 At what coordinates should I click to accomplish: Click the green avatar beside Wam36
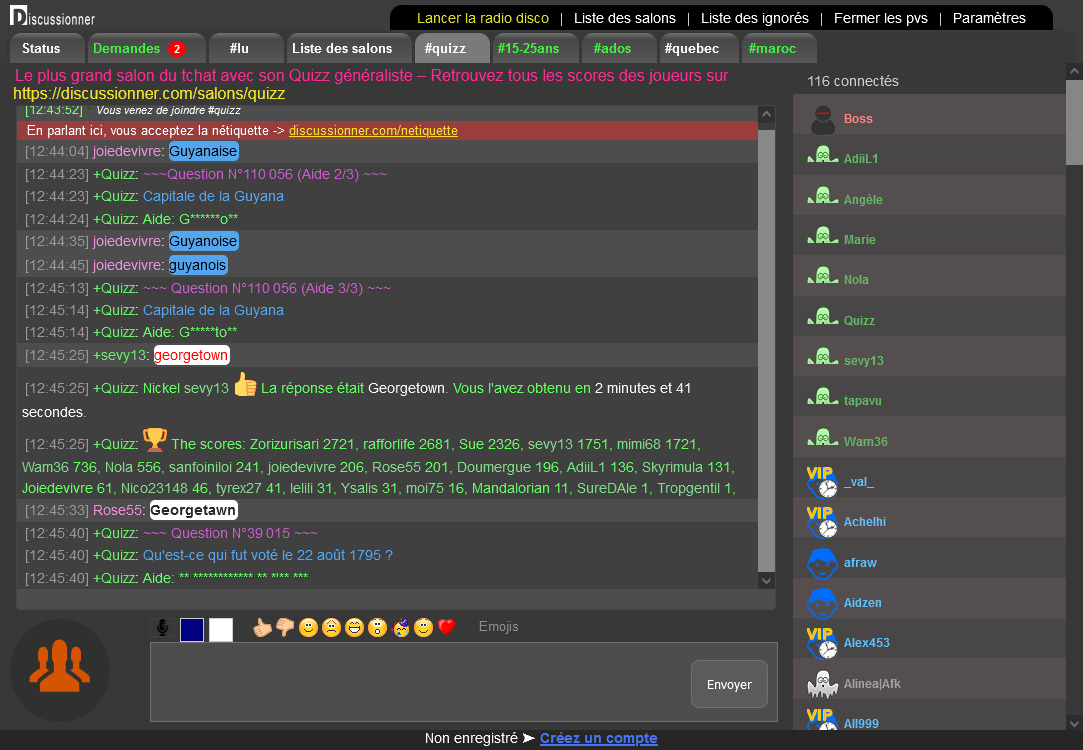point(823,439)
